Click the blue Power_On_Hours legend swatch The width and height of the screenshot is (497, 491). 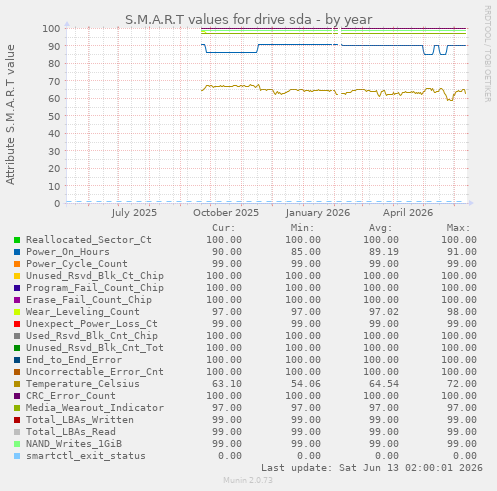[17, 252]
